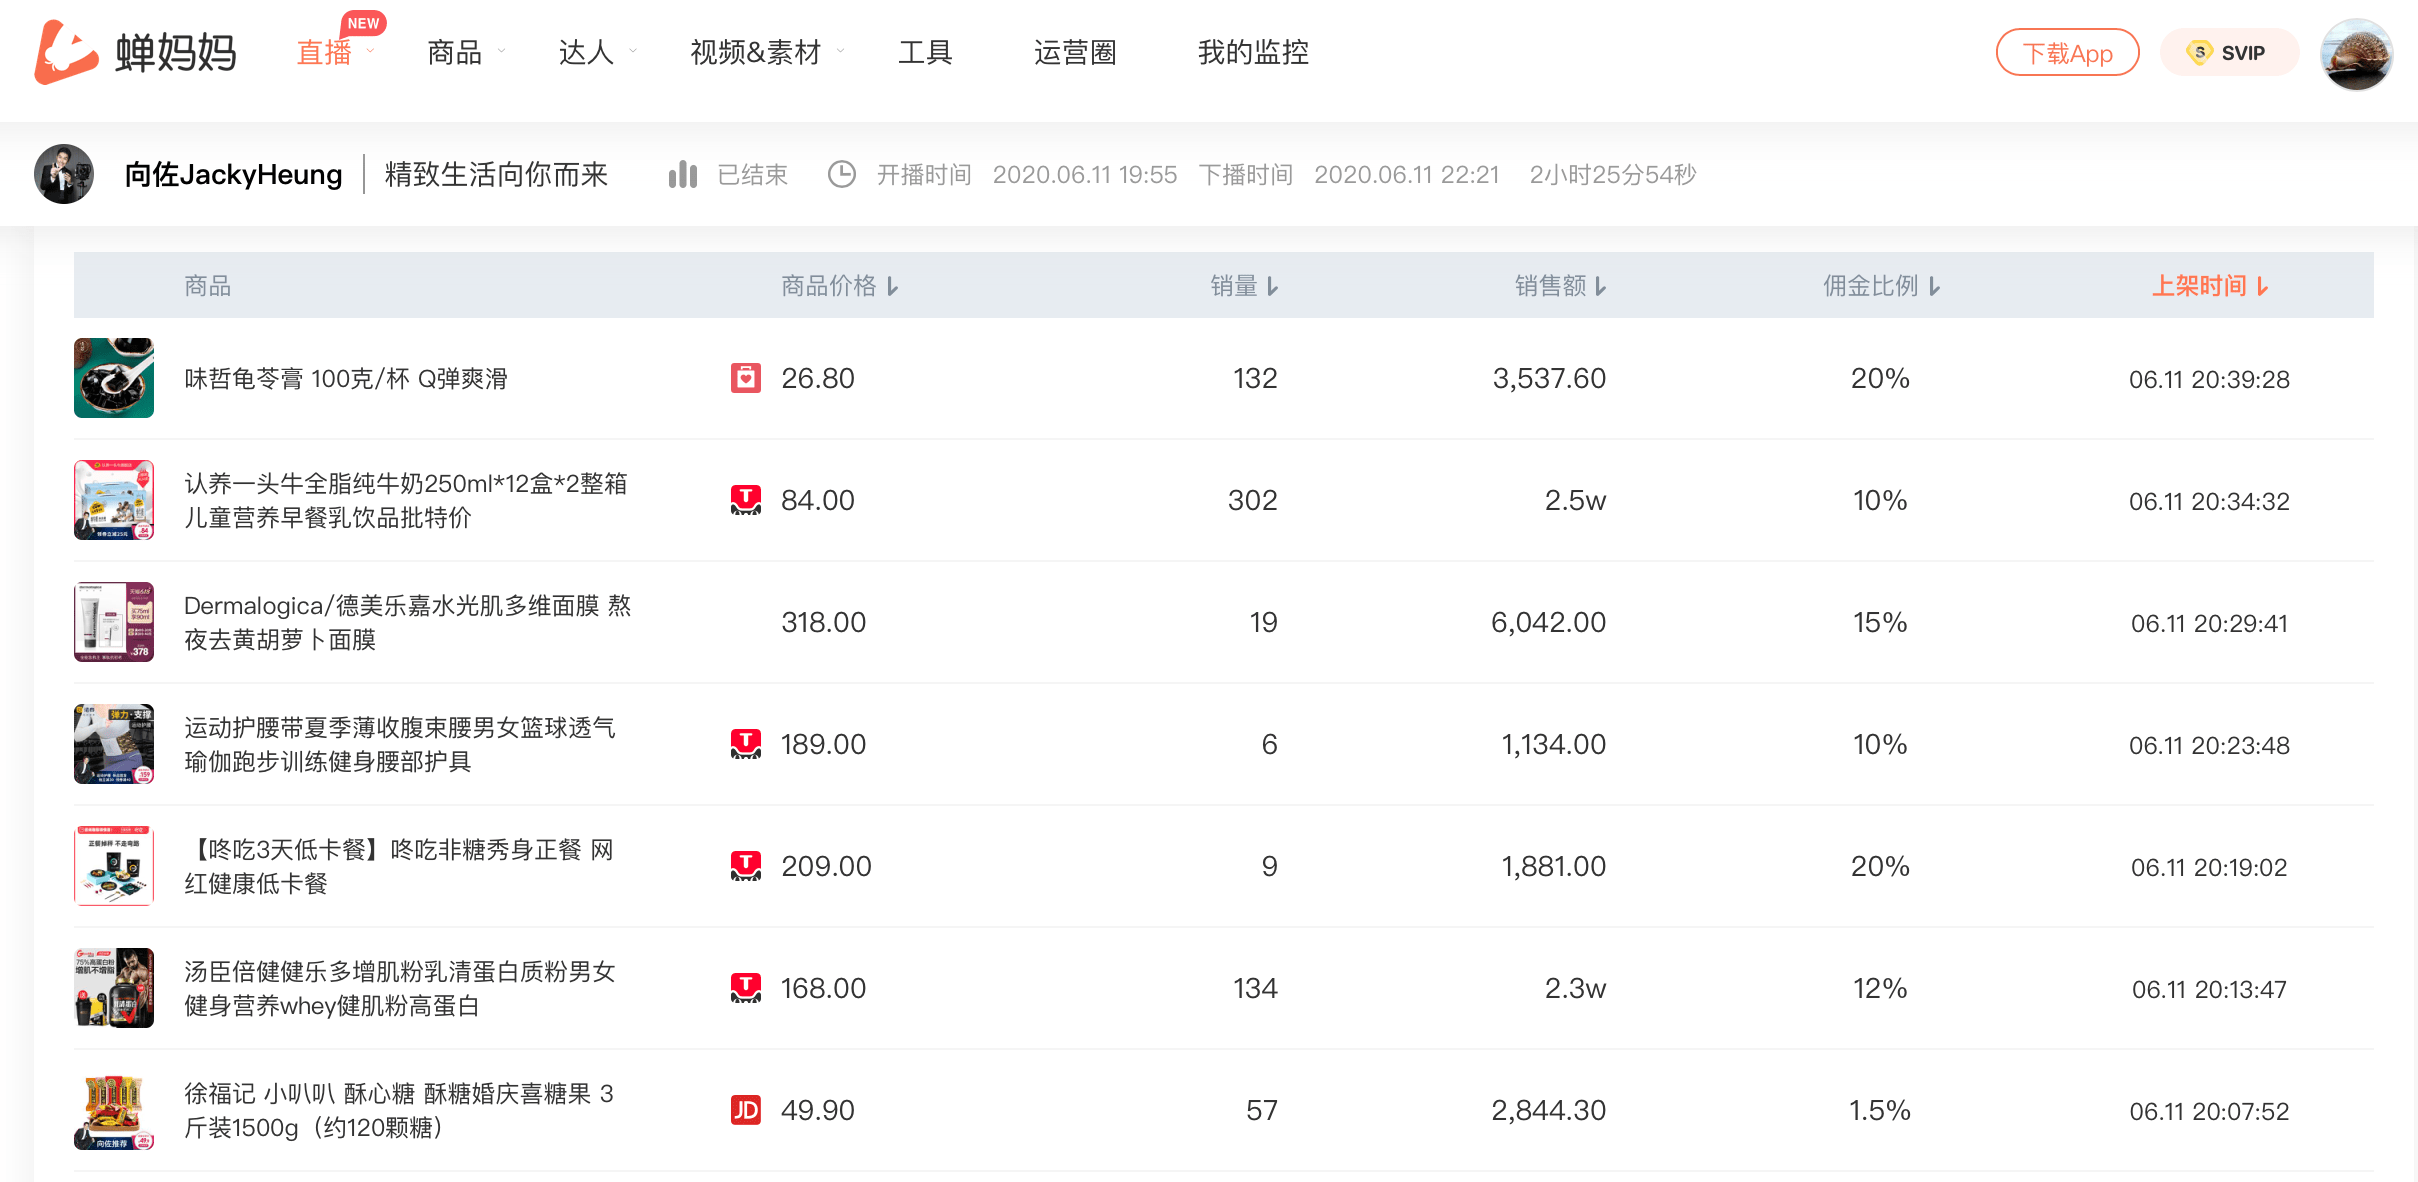Go to 我的监控 in the navigation

1253,52
